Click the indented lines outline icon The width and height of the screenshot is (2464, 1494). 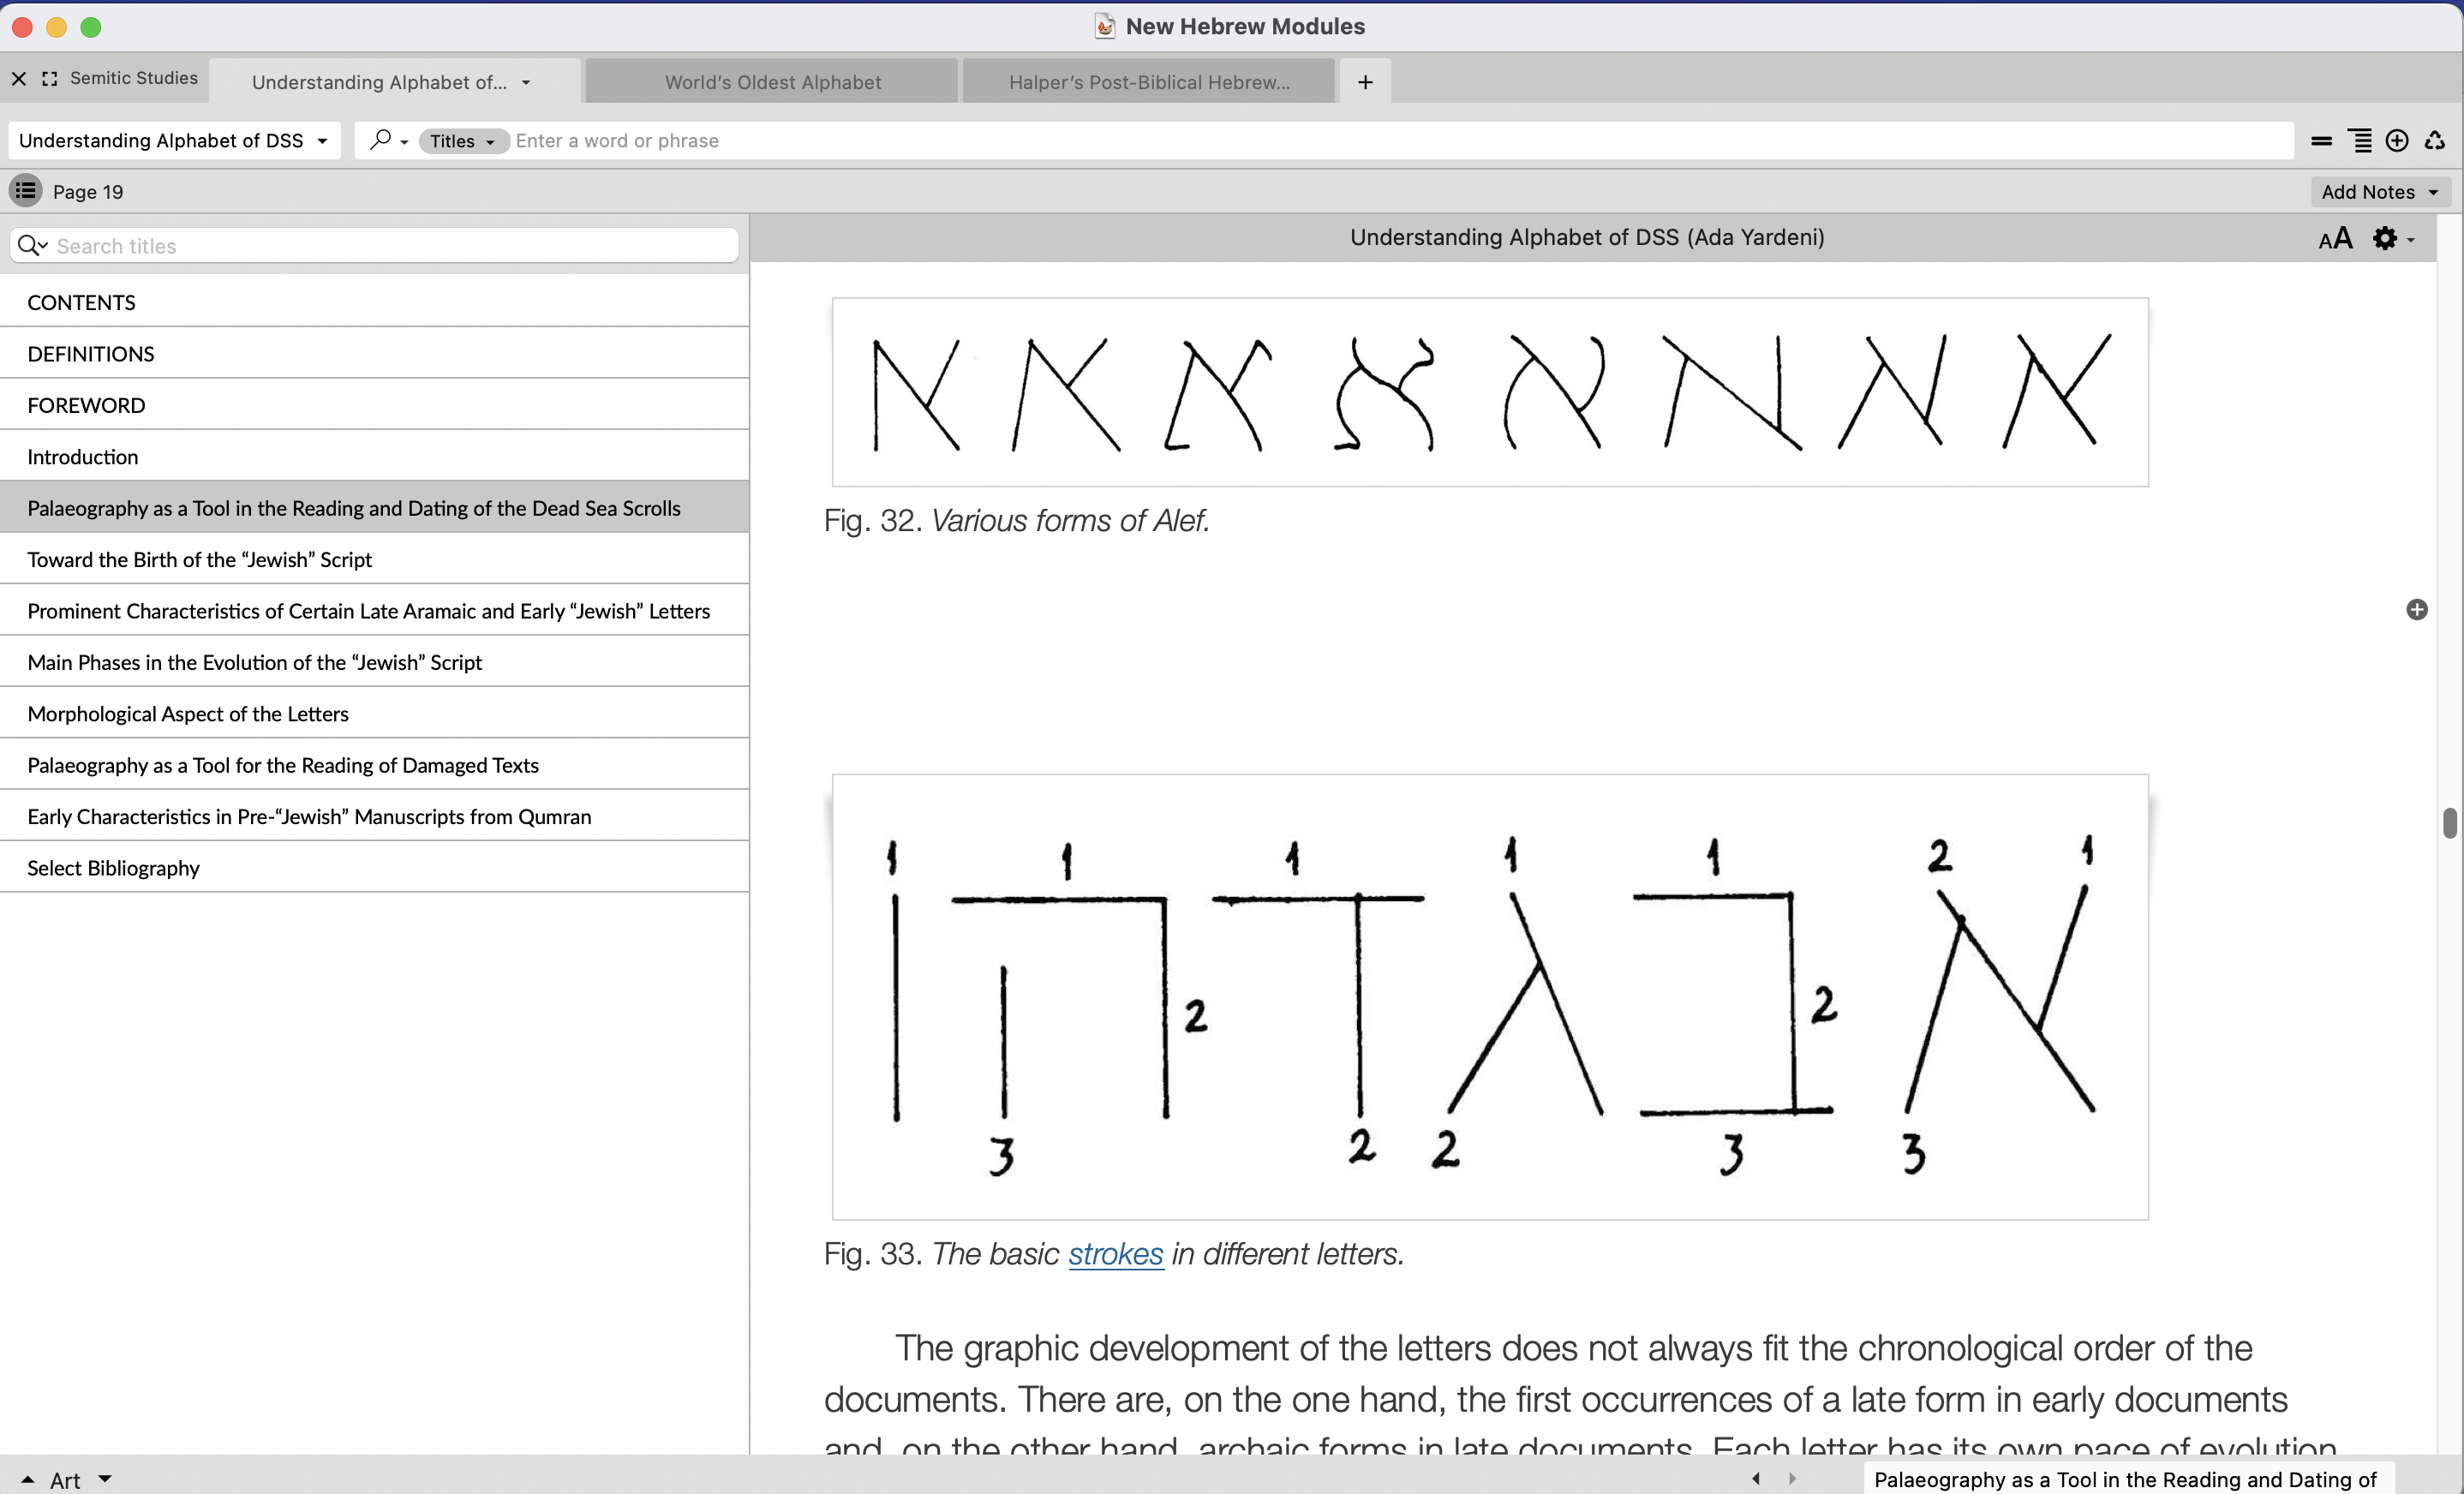coord(2359,141)
